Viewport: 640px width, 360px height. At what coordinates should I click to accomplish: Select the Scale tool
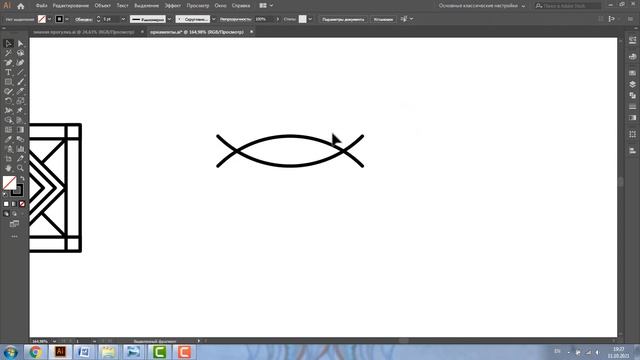coord(20,101)
